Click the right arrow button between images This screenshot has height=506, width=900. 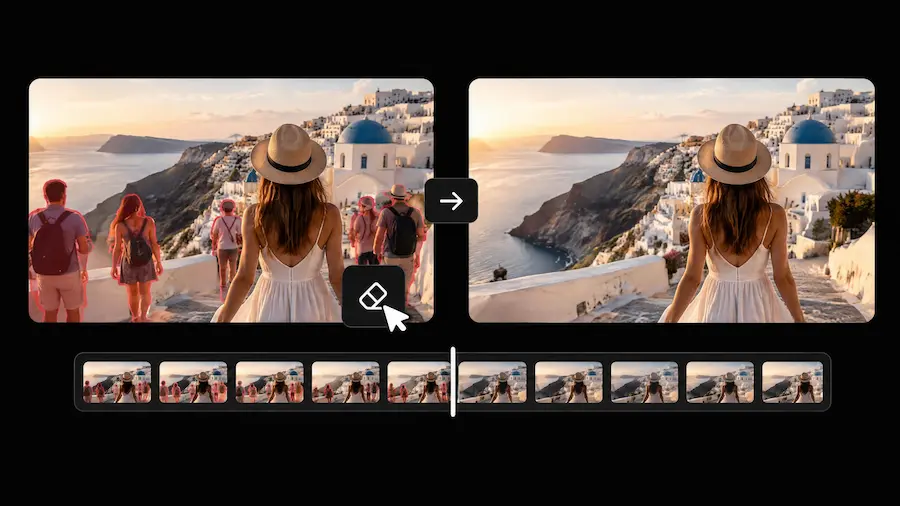tap(451, 201)
